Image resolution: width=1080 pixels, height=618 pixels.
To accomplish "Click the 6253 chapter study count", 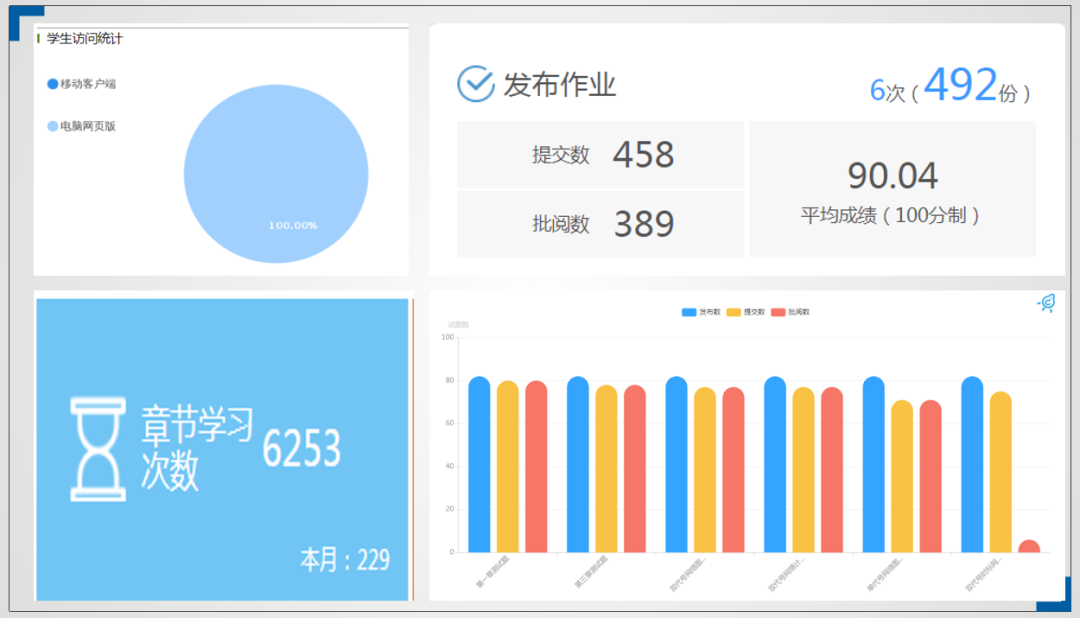I will 301,450.
